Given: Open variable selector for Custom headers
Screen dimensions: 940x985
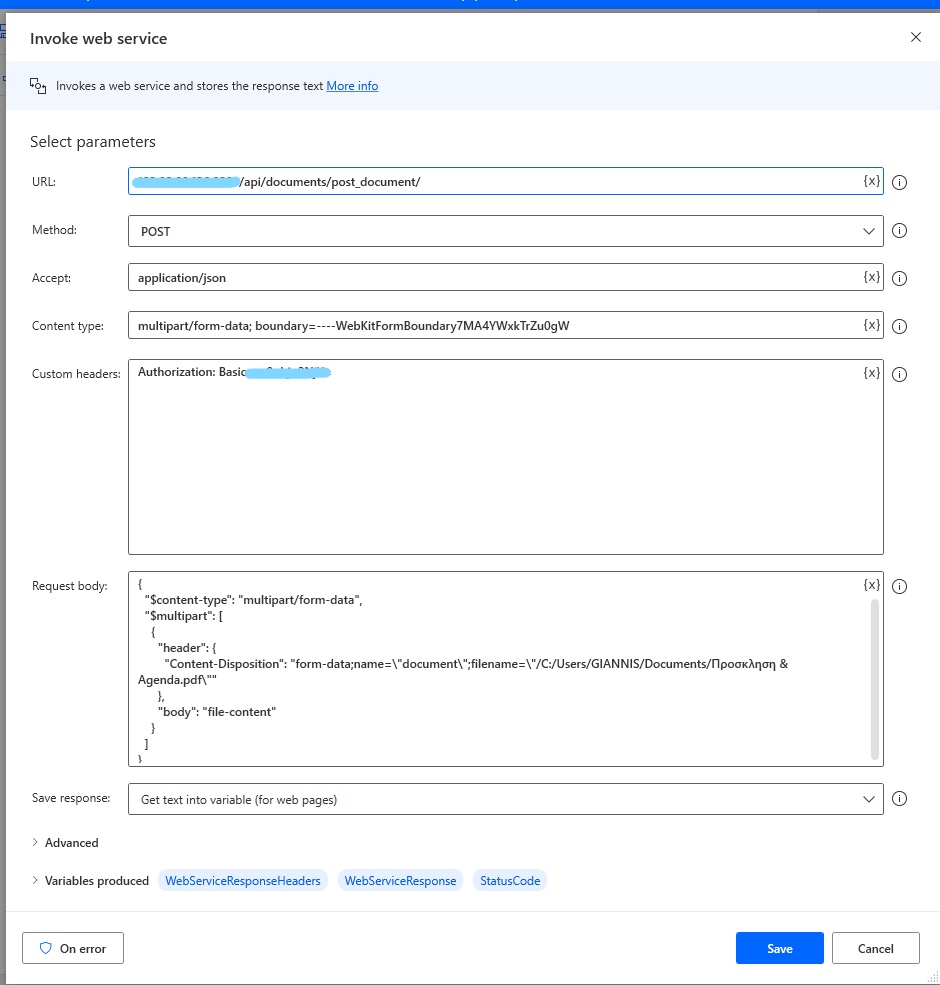Looking at the screenshot, I should click(x=872, y=372).
